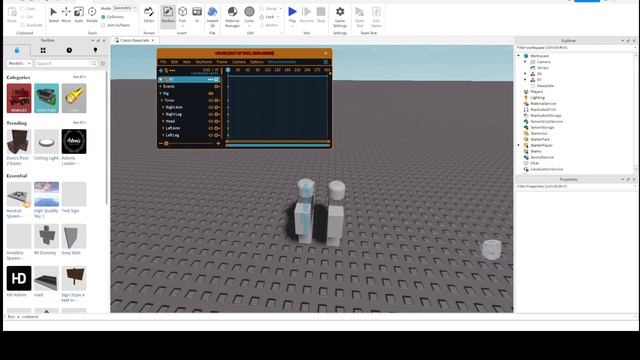Open Toolbox Creations tab
Viewport: 640px width, 360px height.
coord(95,50)
